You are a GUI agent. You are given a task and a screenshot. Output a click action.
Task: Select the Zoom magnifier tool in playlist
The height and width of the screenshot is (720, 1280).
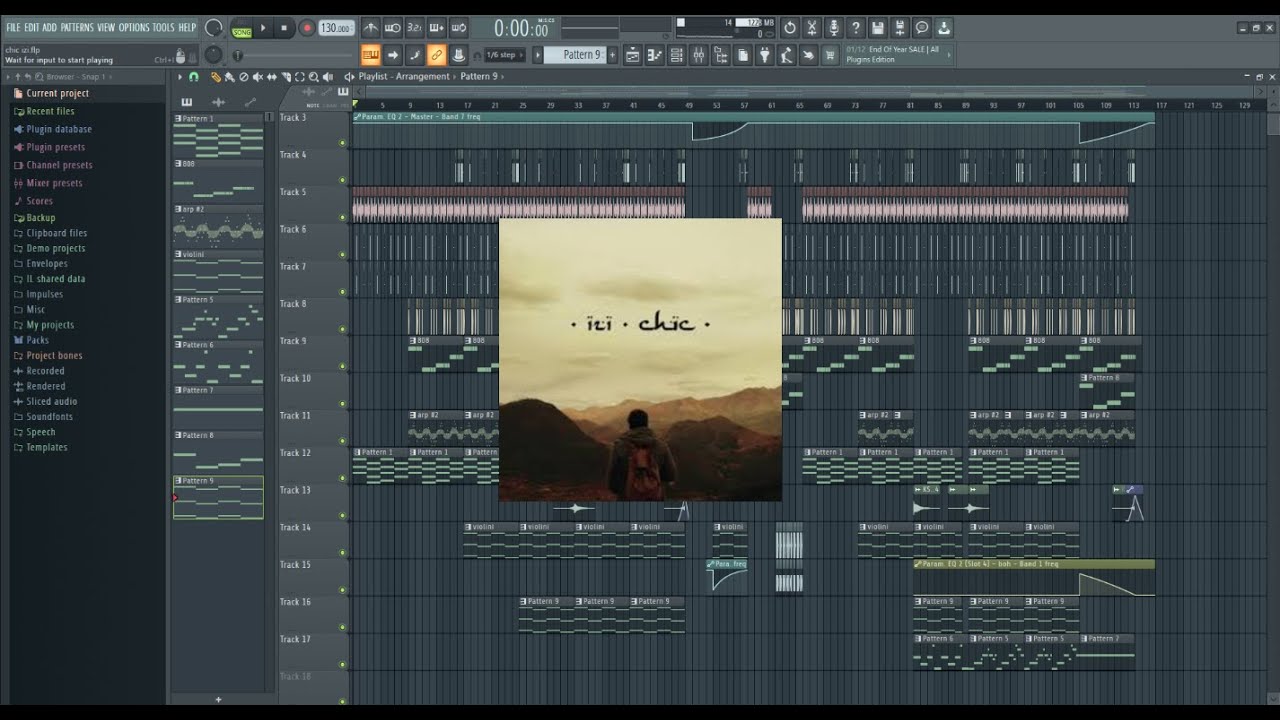tap(313, 76)
